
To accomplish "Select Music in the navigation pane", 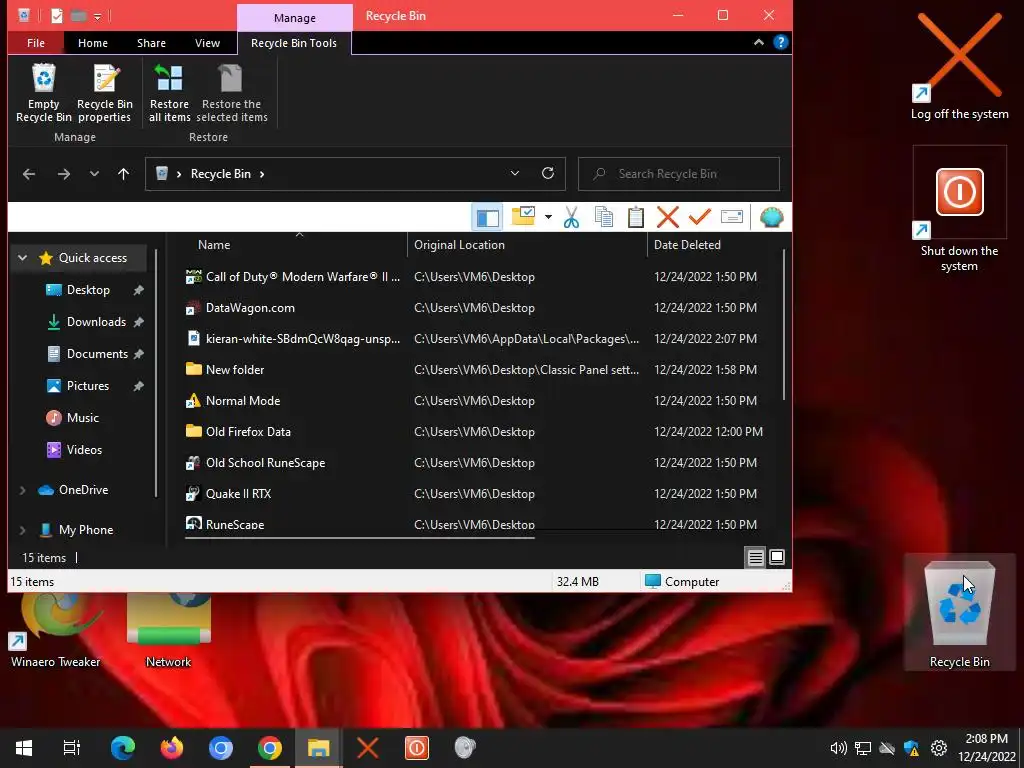I will (82, 418).
